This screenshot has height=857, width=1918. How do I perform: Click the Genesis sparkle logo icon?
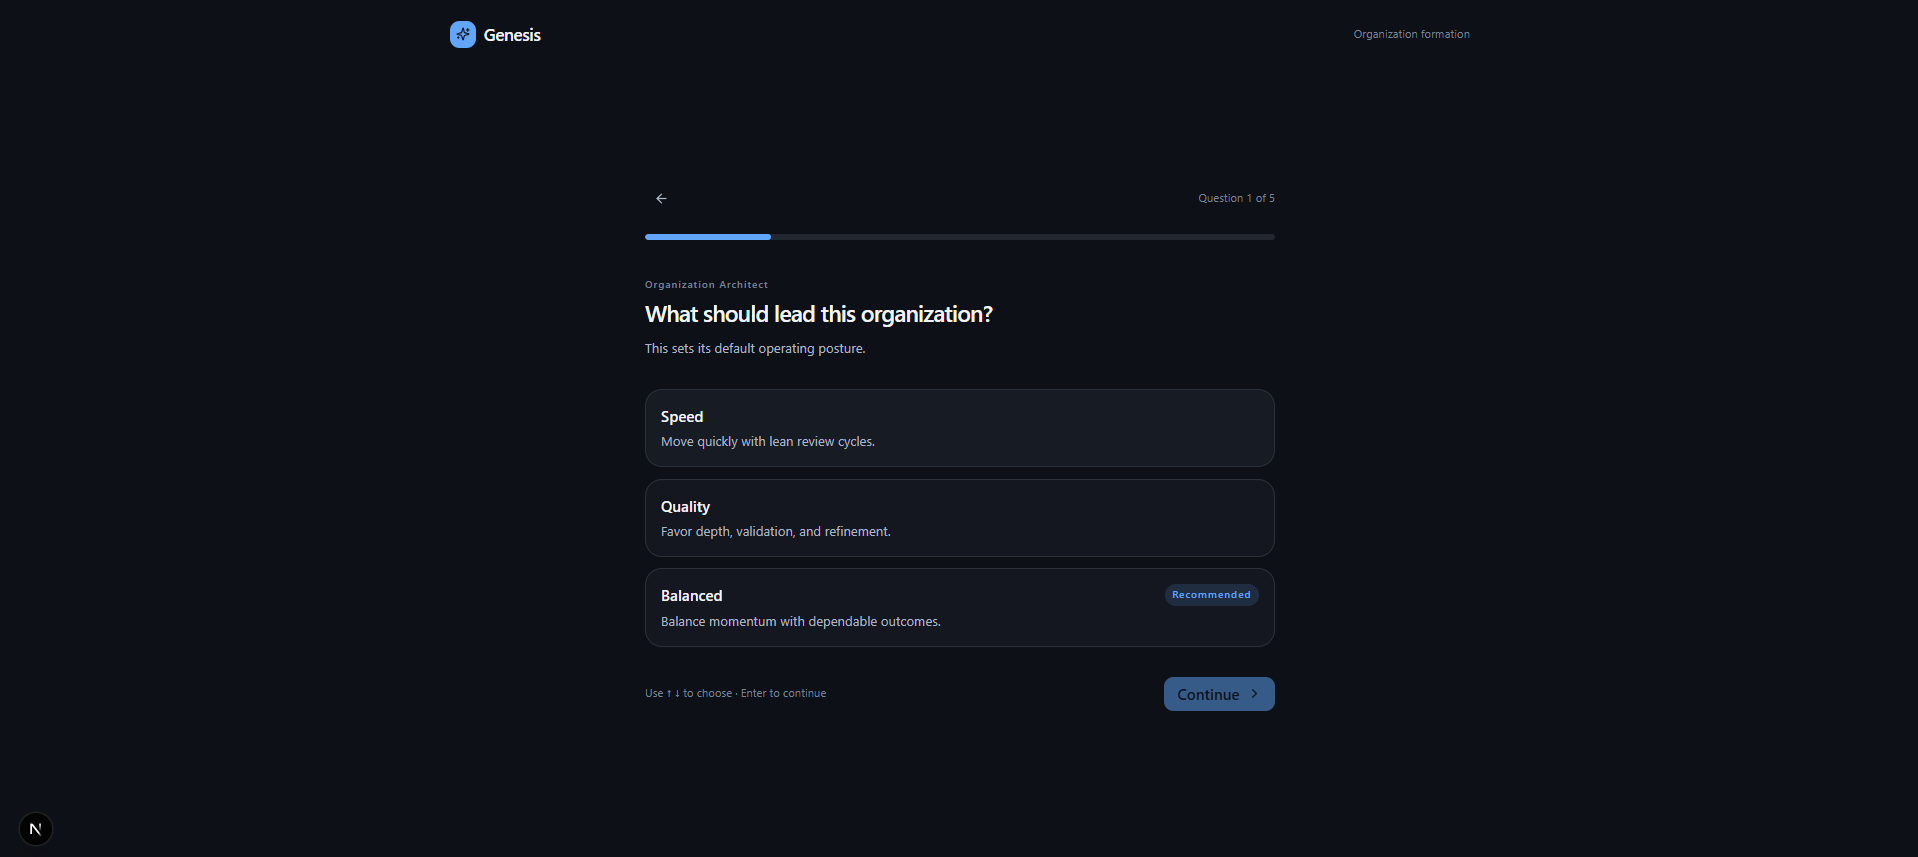[462, 35]
